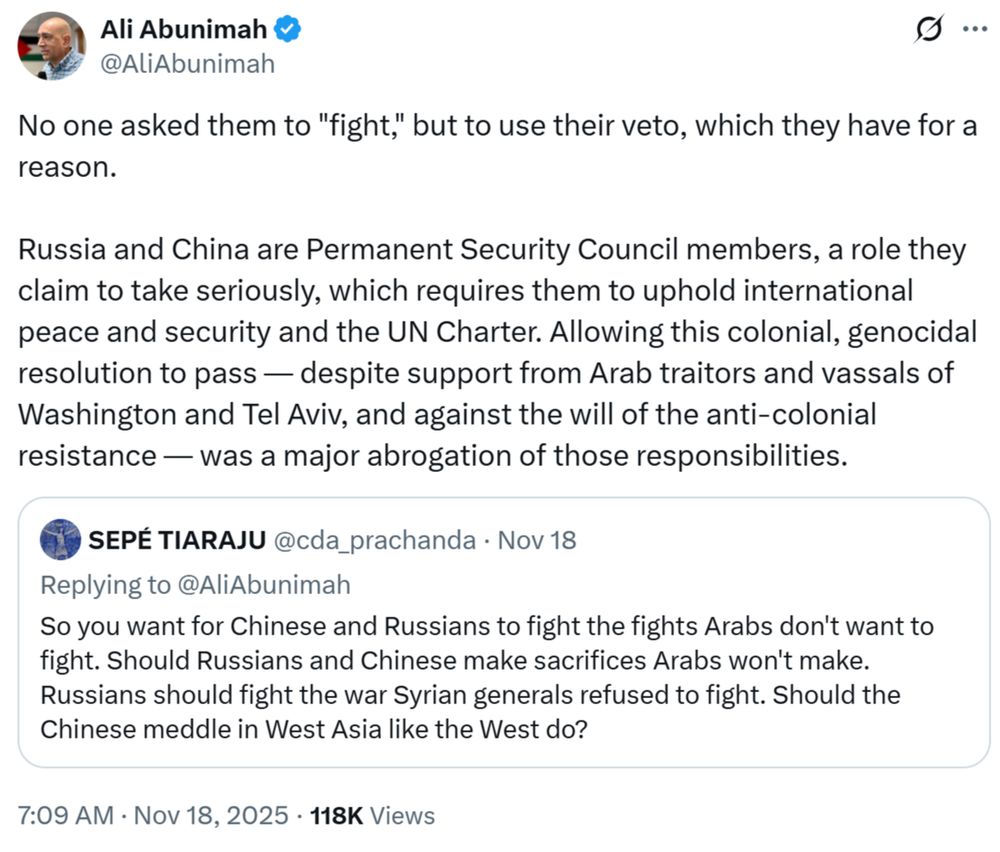Screen dimensions: 1000x852
Task: Click the word 'reason.' in the tweet
Action: click(x=67, y=168)
